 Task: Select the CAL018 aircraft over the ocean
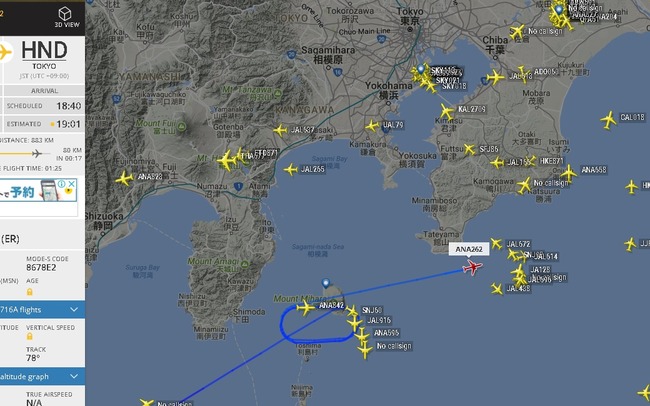(608, 120)
